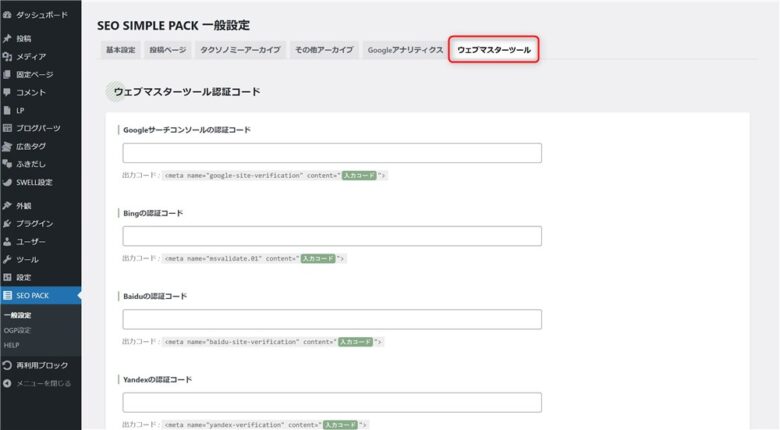Open the ツール wrench icon
The height and width of the screenshot is (430, 780).
coord(7,259)
